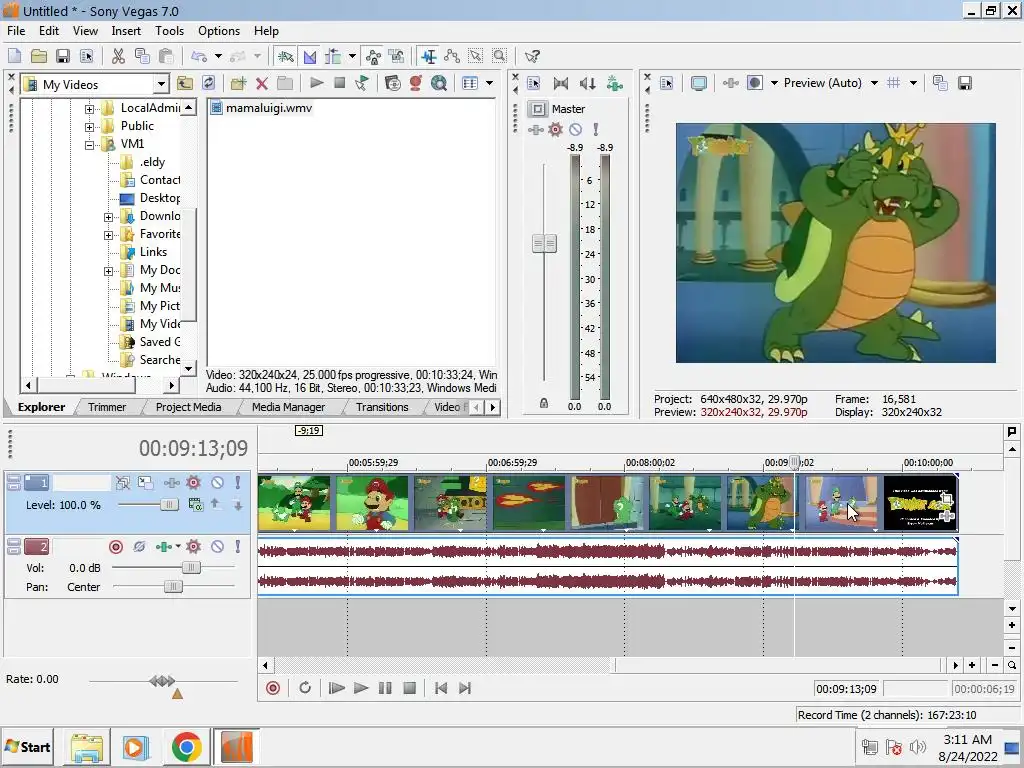Click the Copy icon in the main toolbar
Image resolution: width=1024 pixels, height=768 pixels.
click(x=142, y=56)
